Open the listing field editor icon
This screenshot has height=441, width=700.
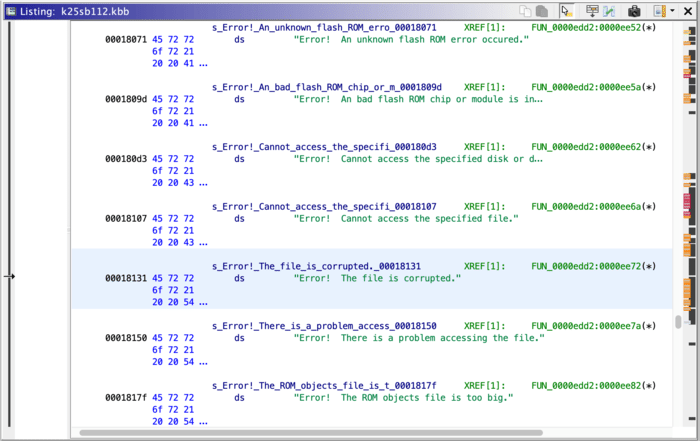click(591, 10)
